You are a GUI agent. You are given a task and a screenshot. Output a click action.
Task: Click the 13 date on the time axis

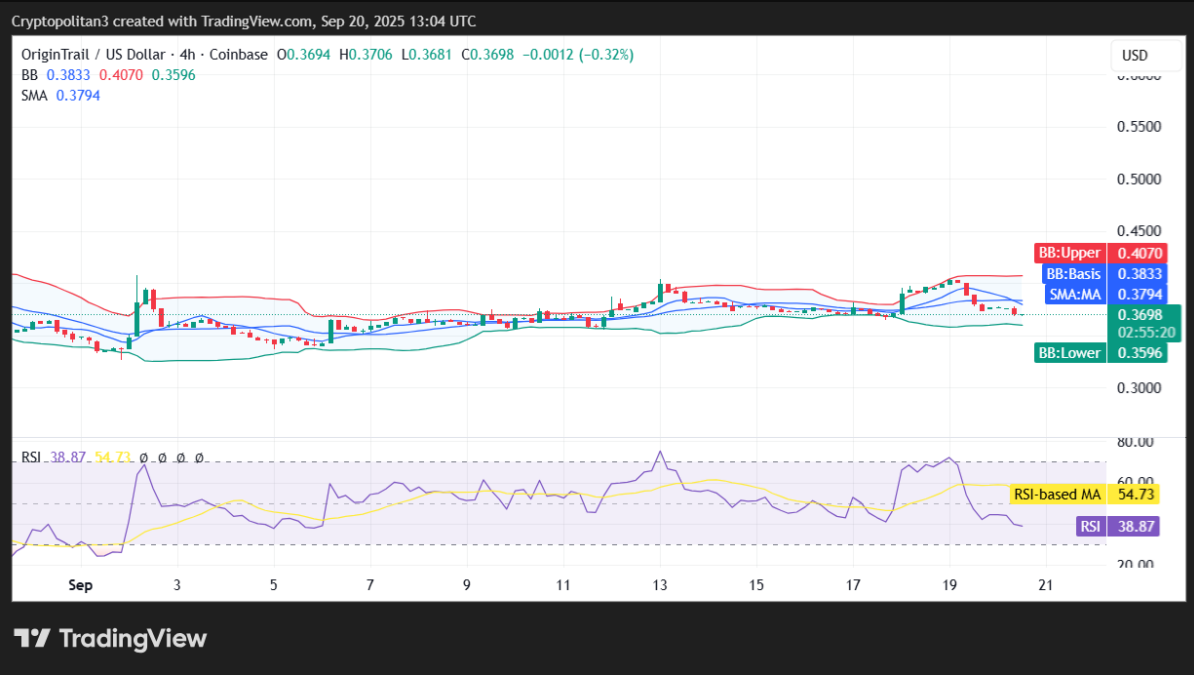tap(660, 585)
